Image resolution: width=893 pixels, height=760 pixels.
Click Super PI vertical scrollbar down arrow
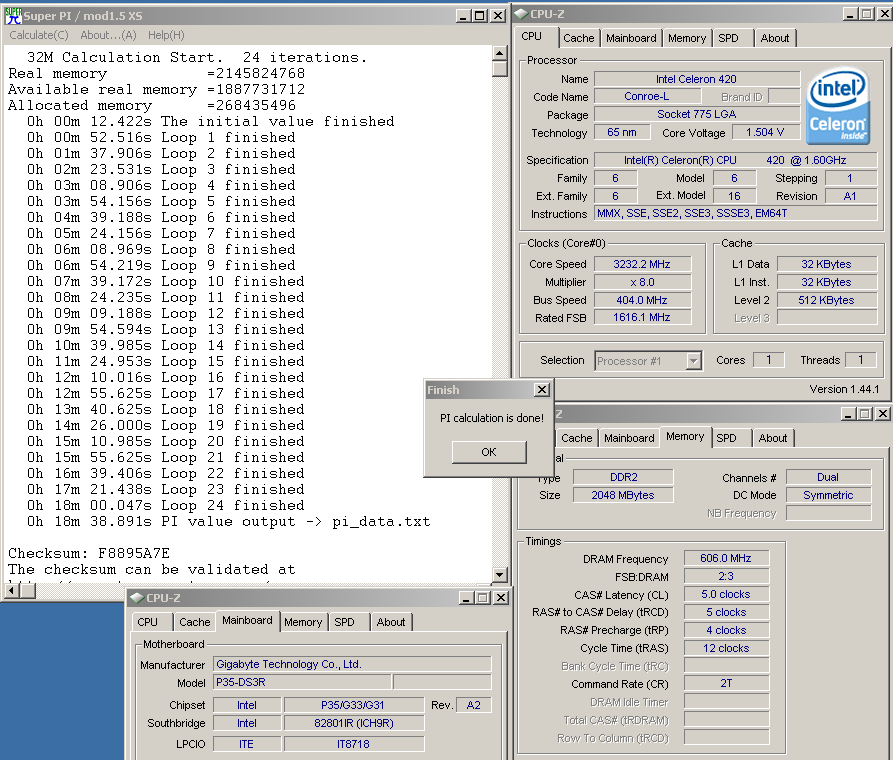pos(499,575)
